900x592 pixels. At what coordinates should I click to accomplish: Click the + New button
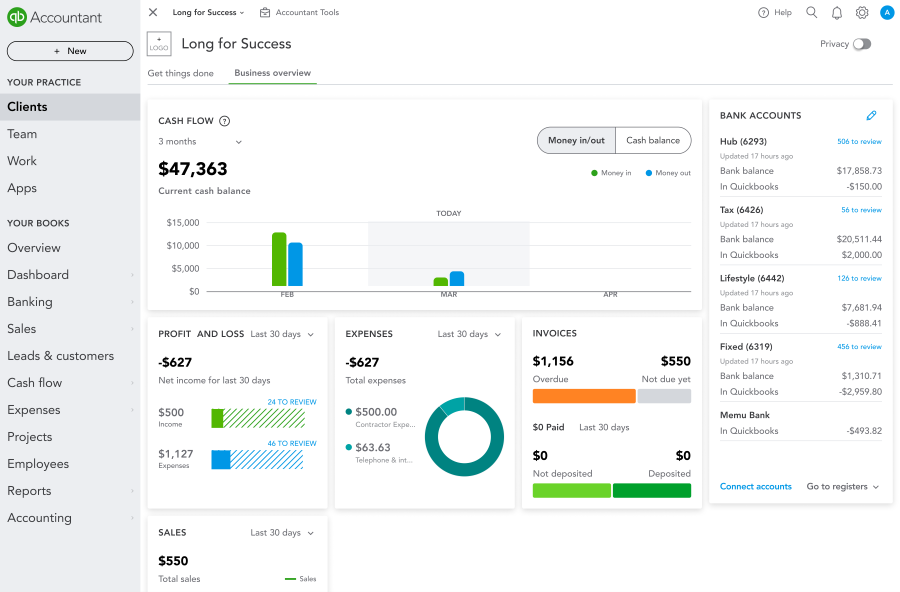tap(70, 51)
